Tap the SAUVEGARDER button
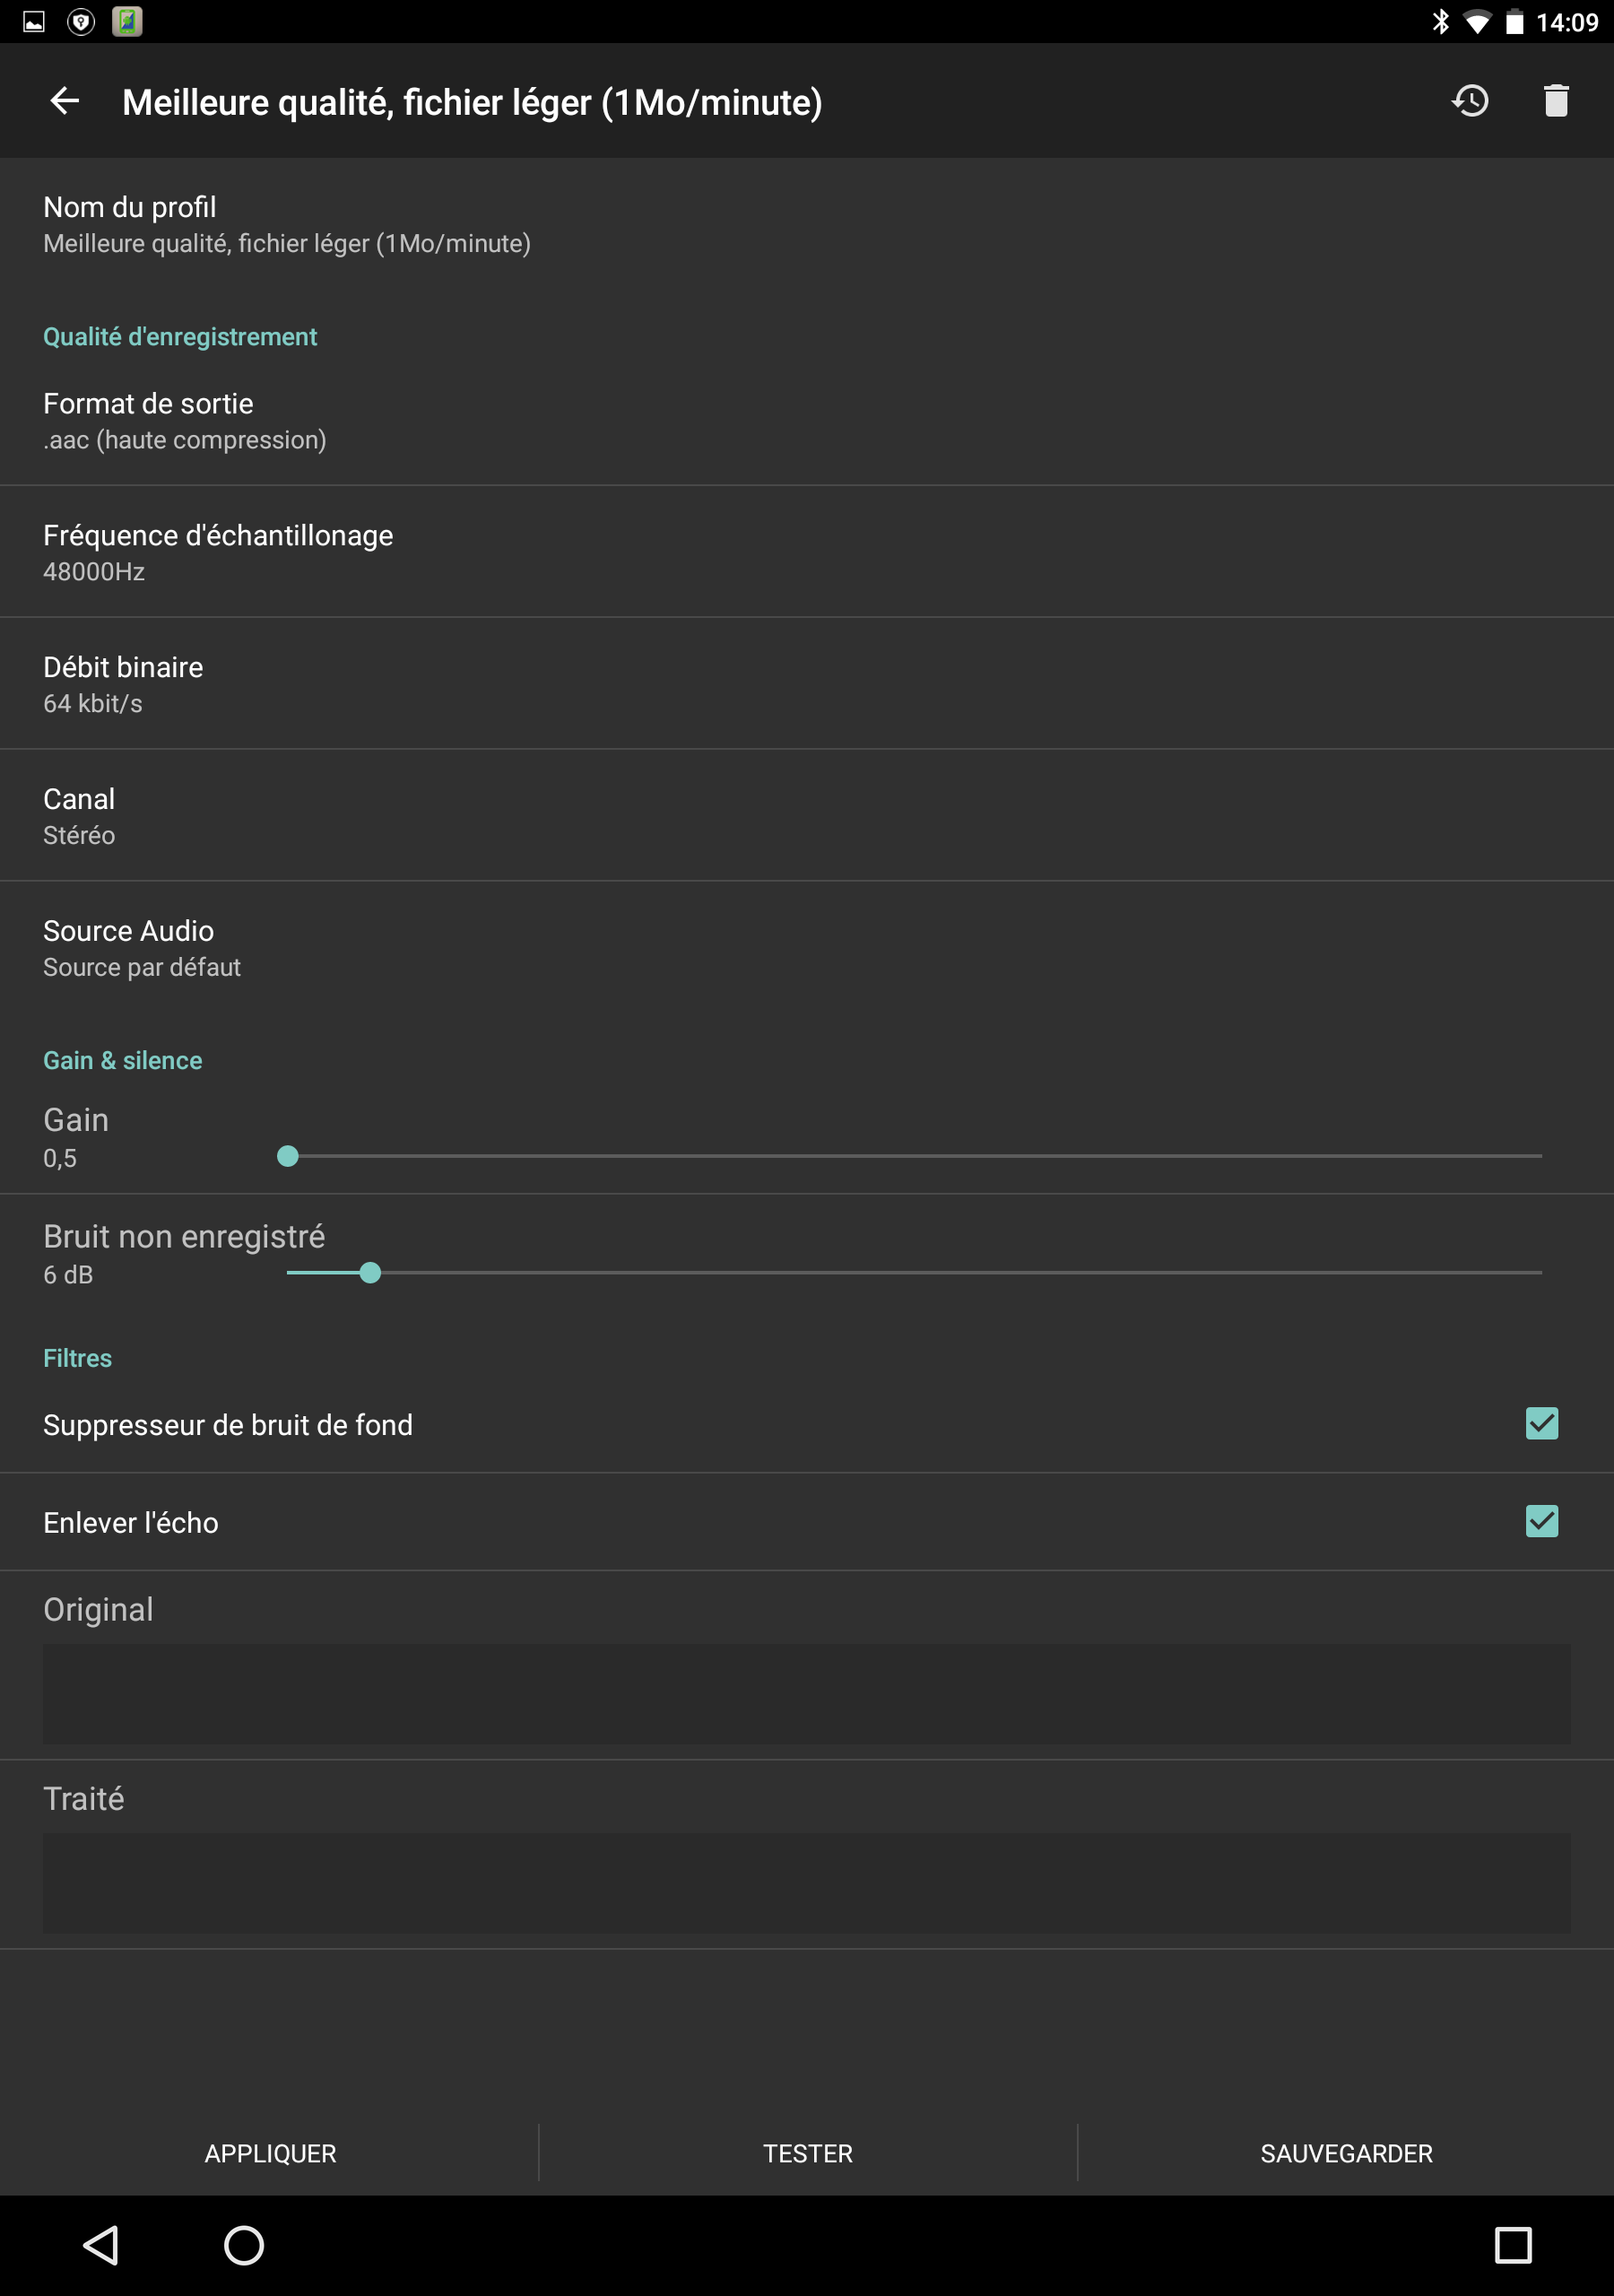The image size is (1614, 2296). [x=1346, y=2153]
